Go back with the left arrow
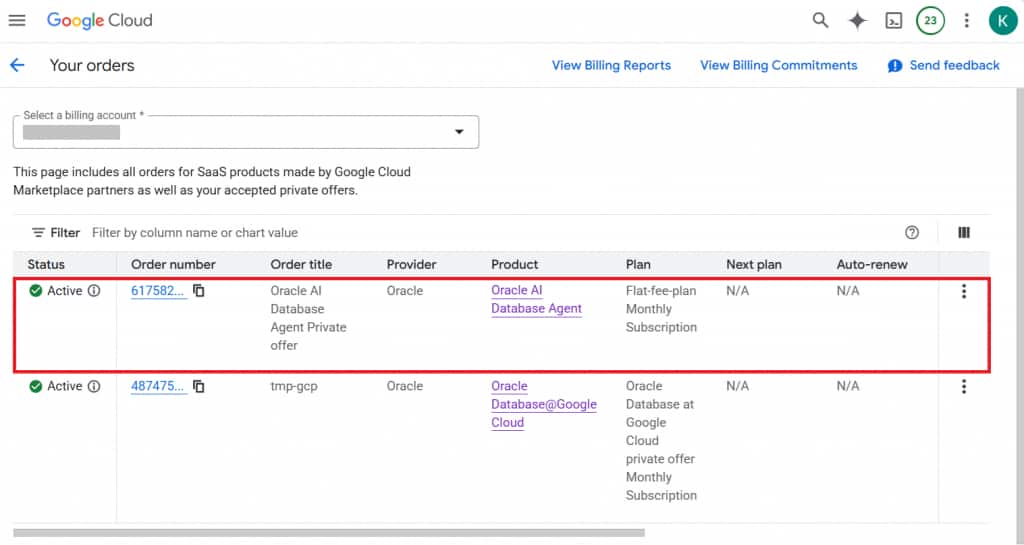Screen dimensions: 1024x545 (x=17, y=65)
